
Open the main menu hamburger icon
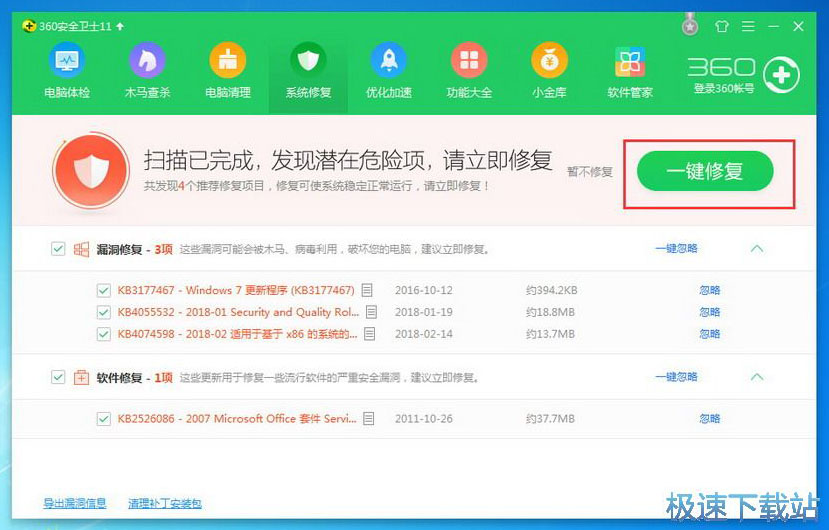click(748, 26)
